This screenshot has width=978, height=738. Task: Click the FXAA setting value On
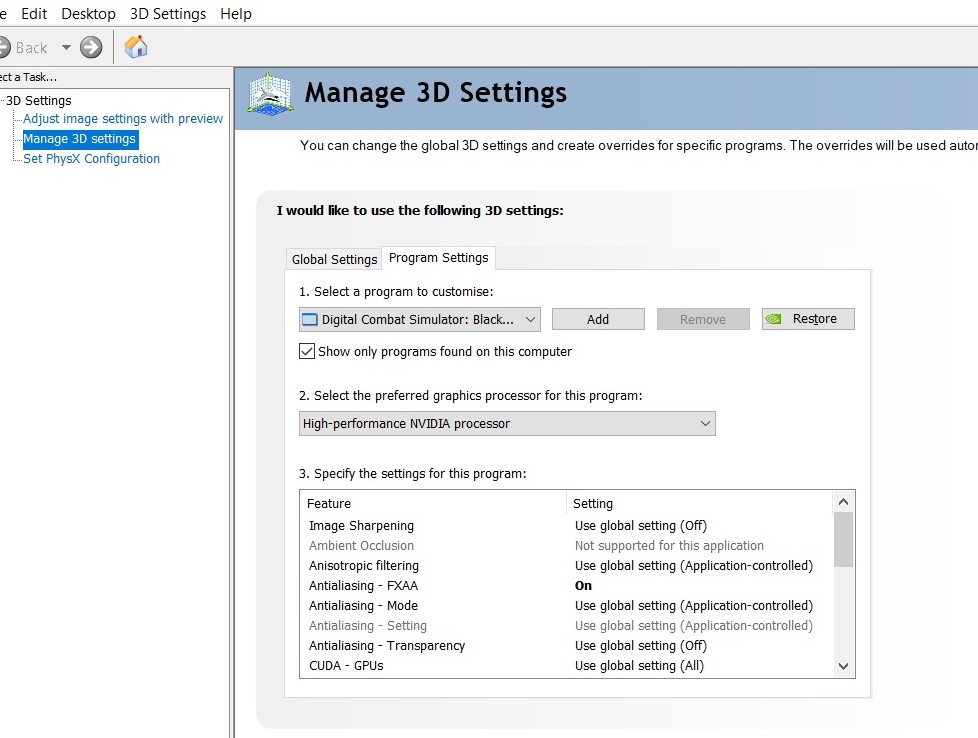click(x=583, y=585)
